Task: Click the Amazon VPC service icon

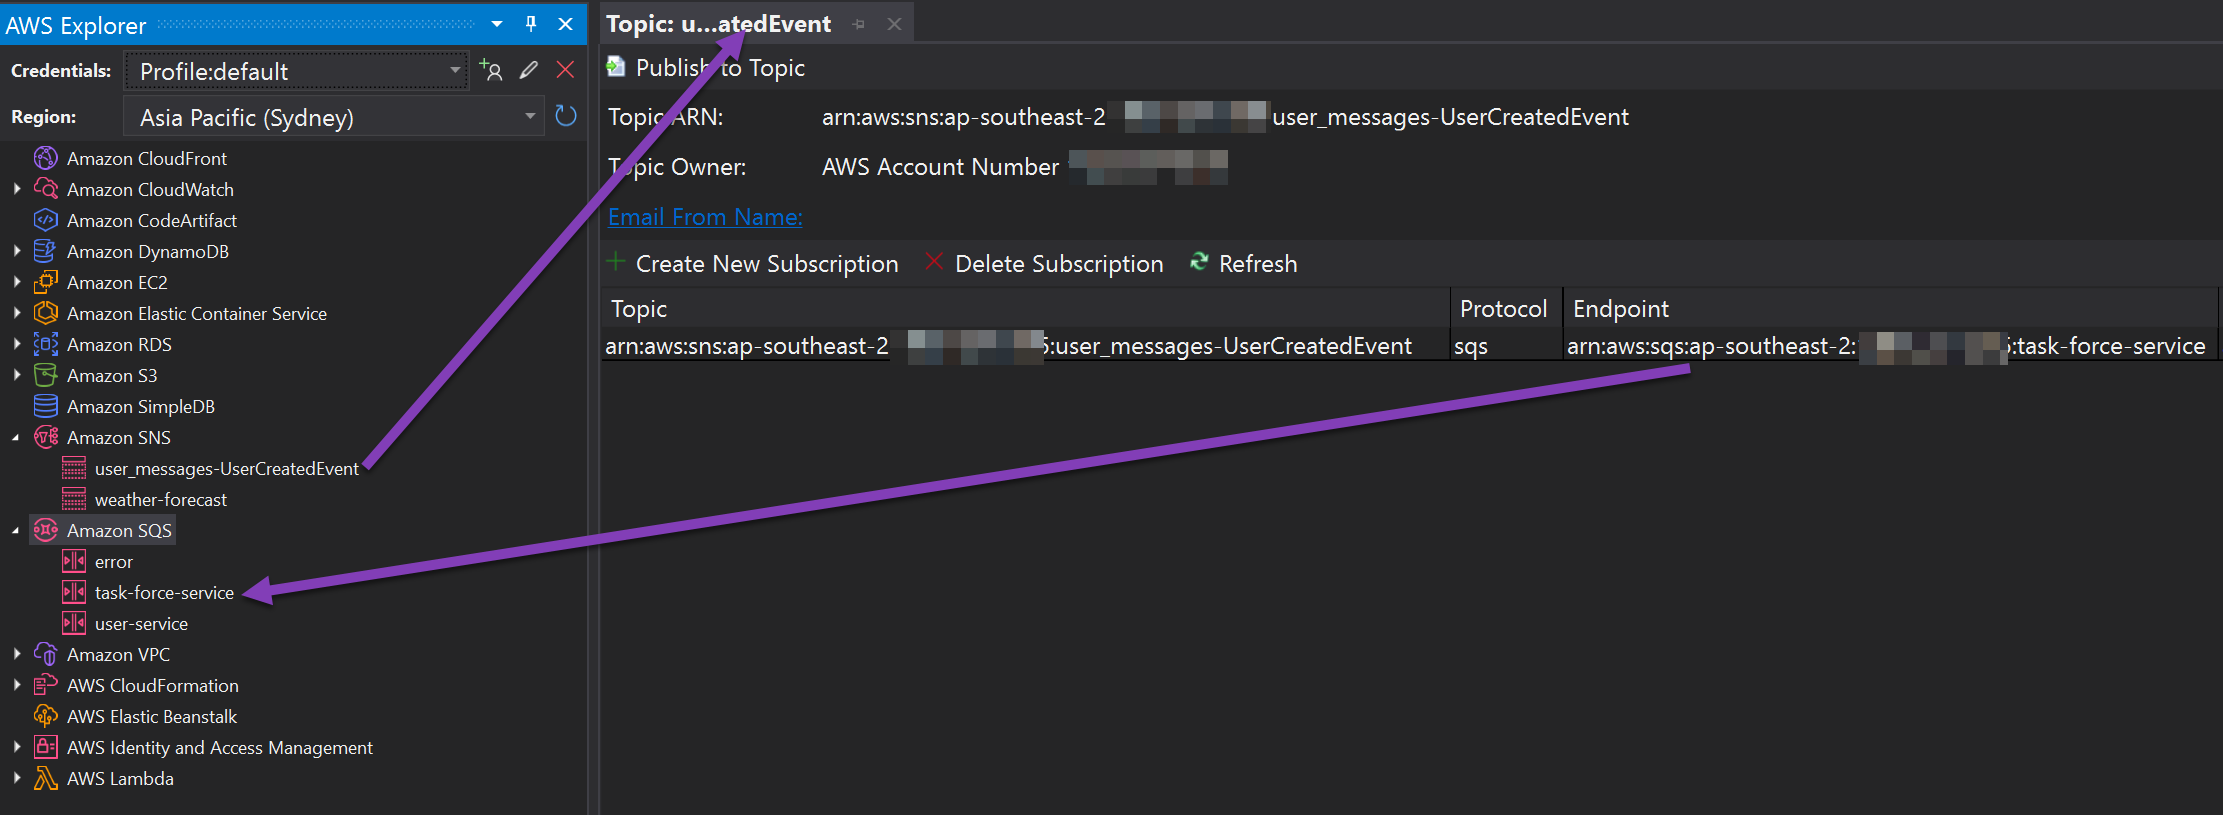Action: tap(46, 654)
